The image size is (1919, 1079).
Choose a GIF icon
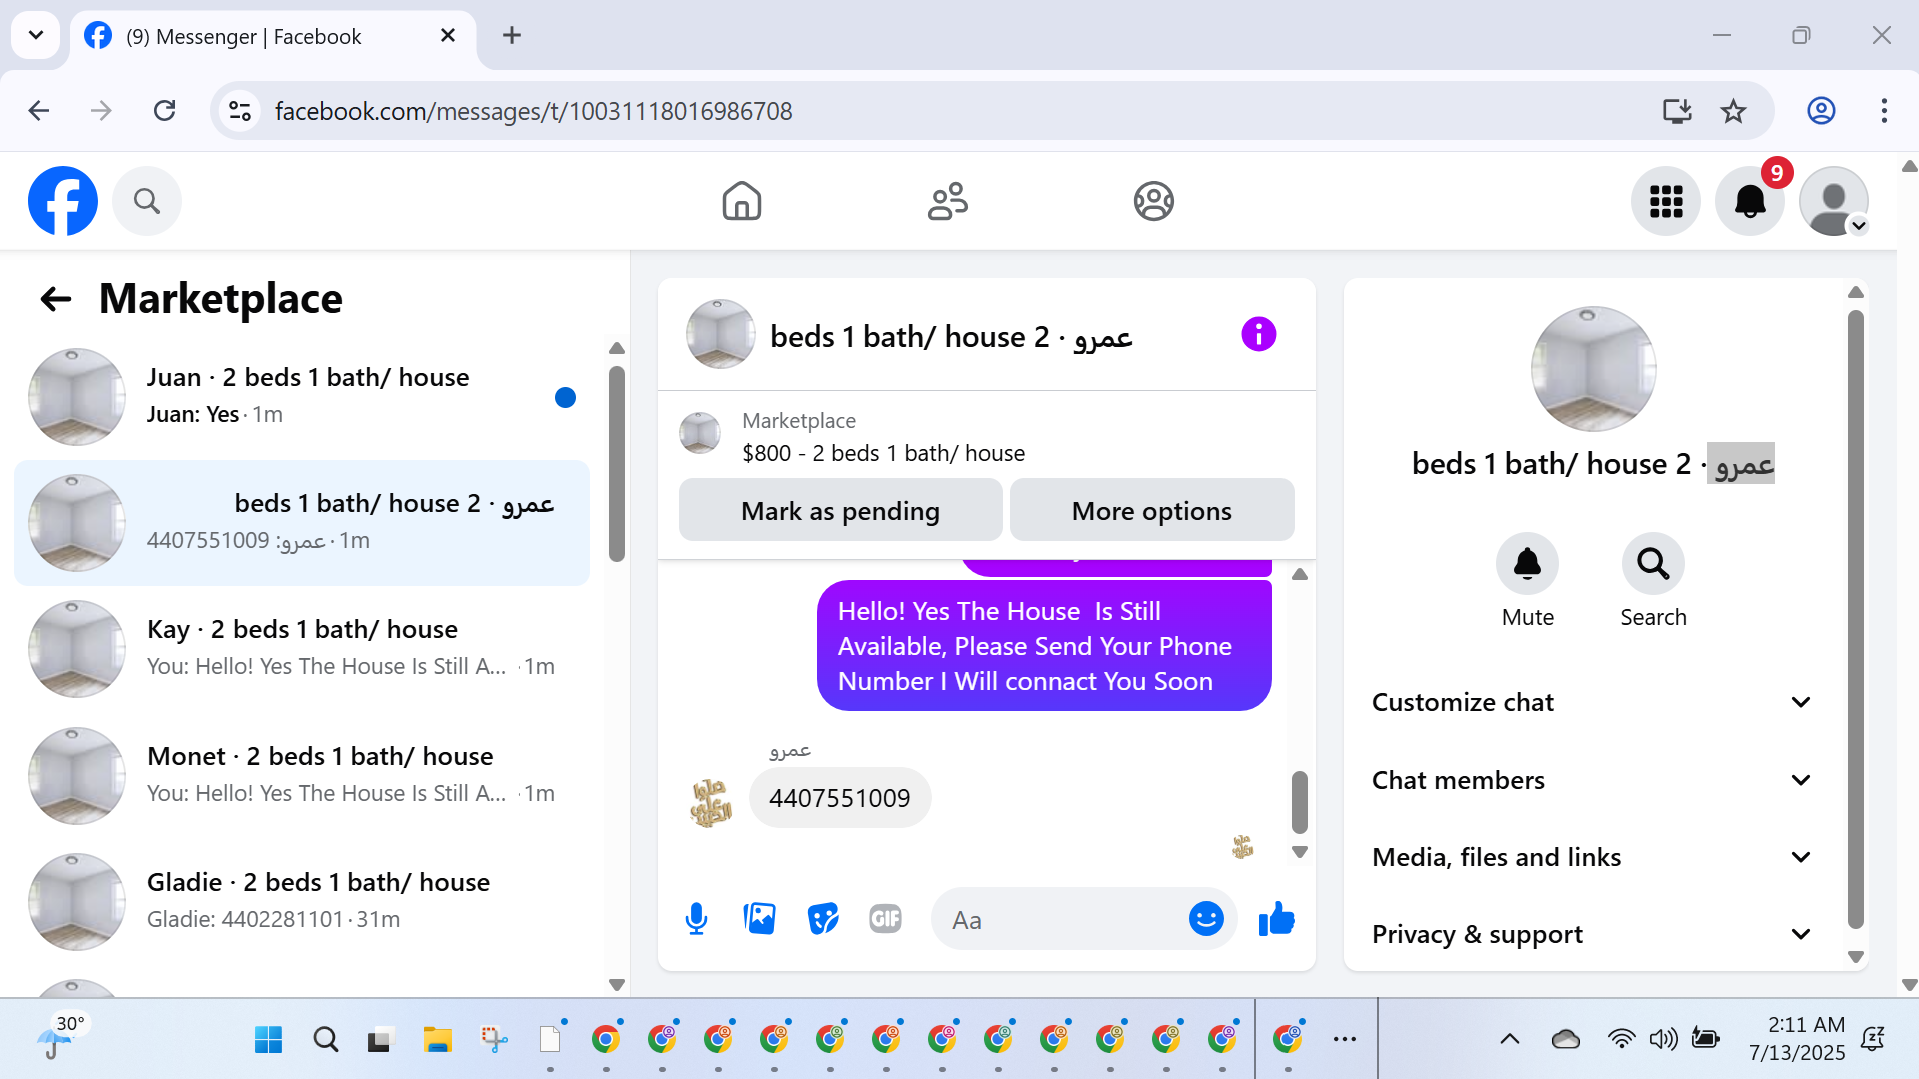[x=886, y=918]
